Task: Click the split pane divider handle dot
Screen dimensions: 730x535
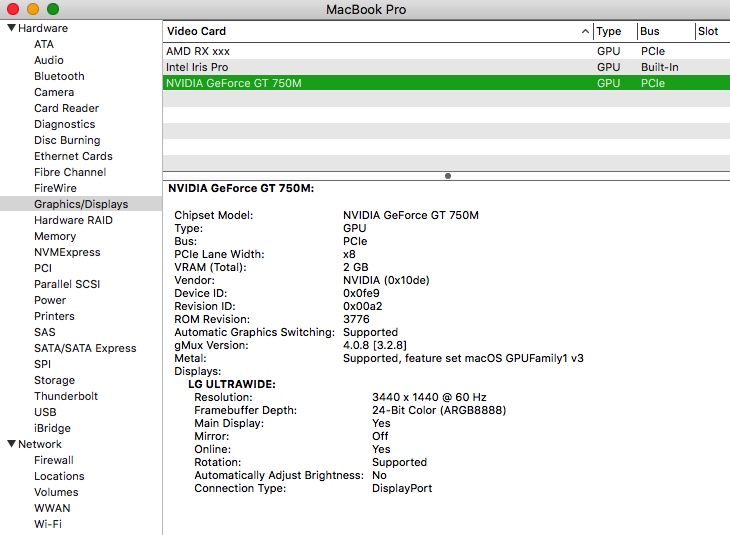Action: coord(448,176)
